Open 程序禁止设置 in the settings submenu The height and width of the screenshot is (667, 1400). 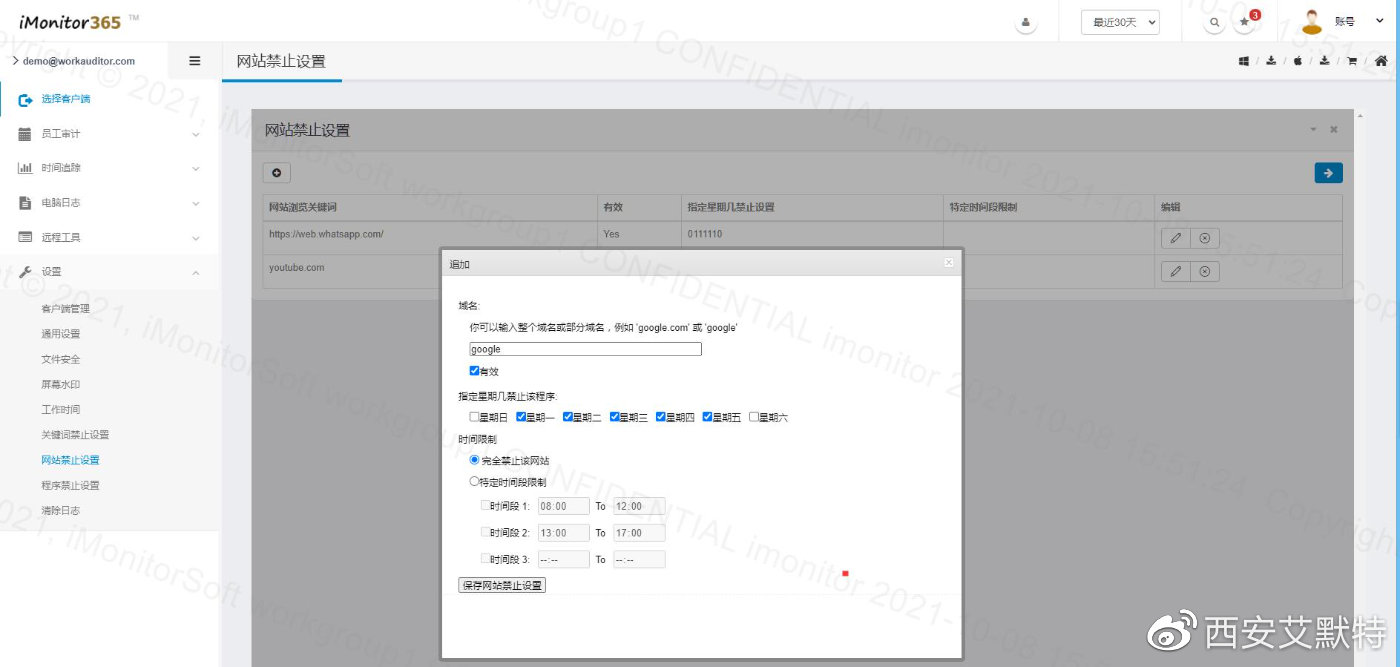coord(70,485)
